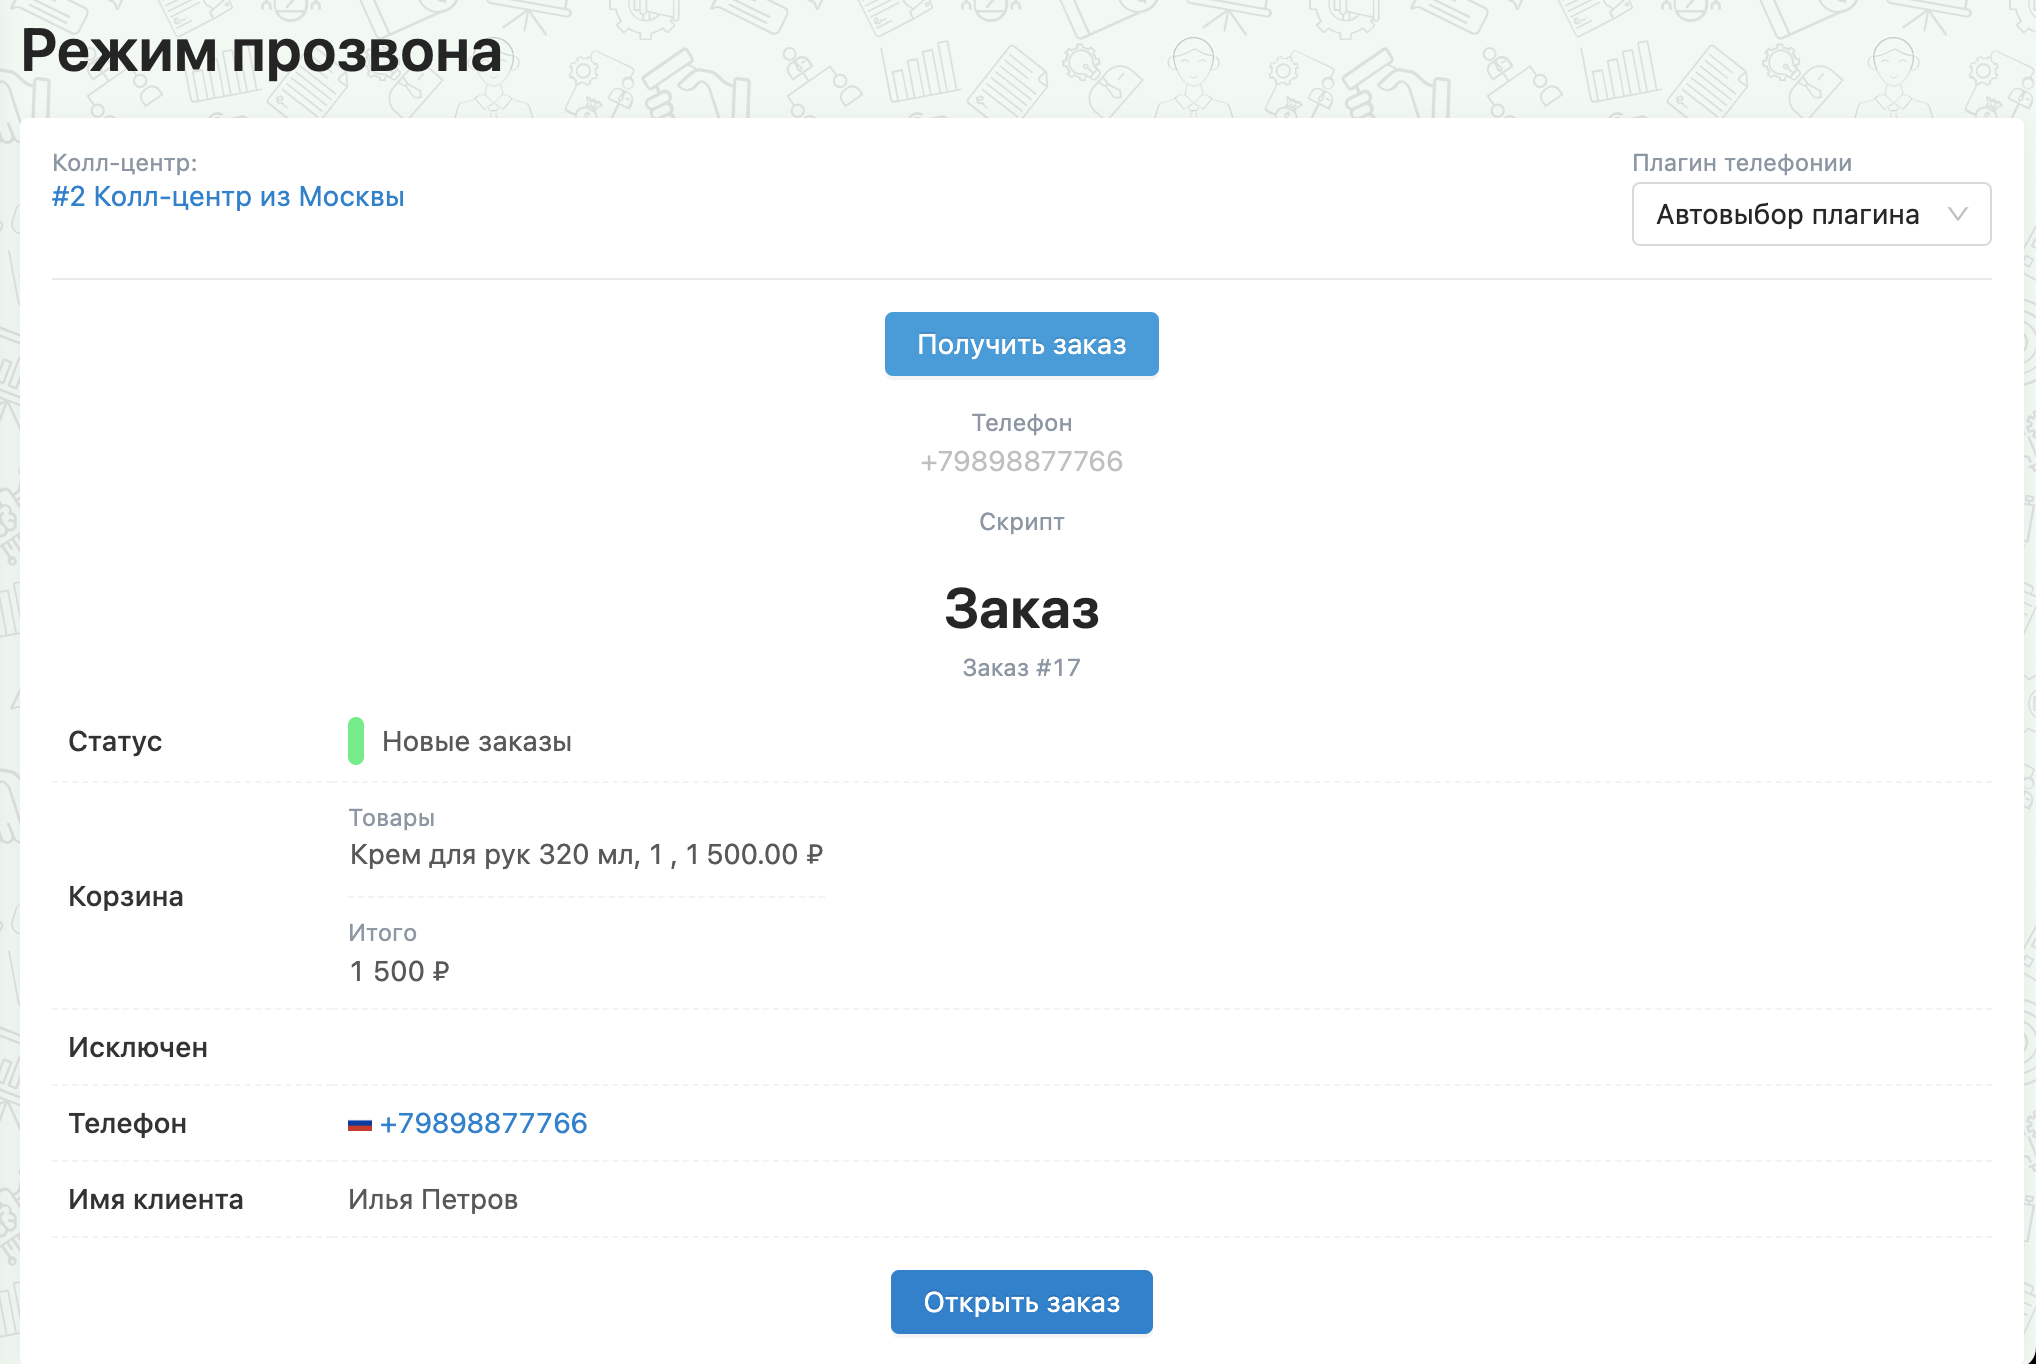Click the Итого value 1 500 ₽
The height and width of the screenshot is (1364, 2036).
[399, 971]
